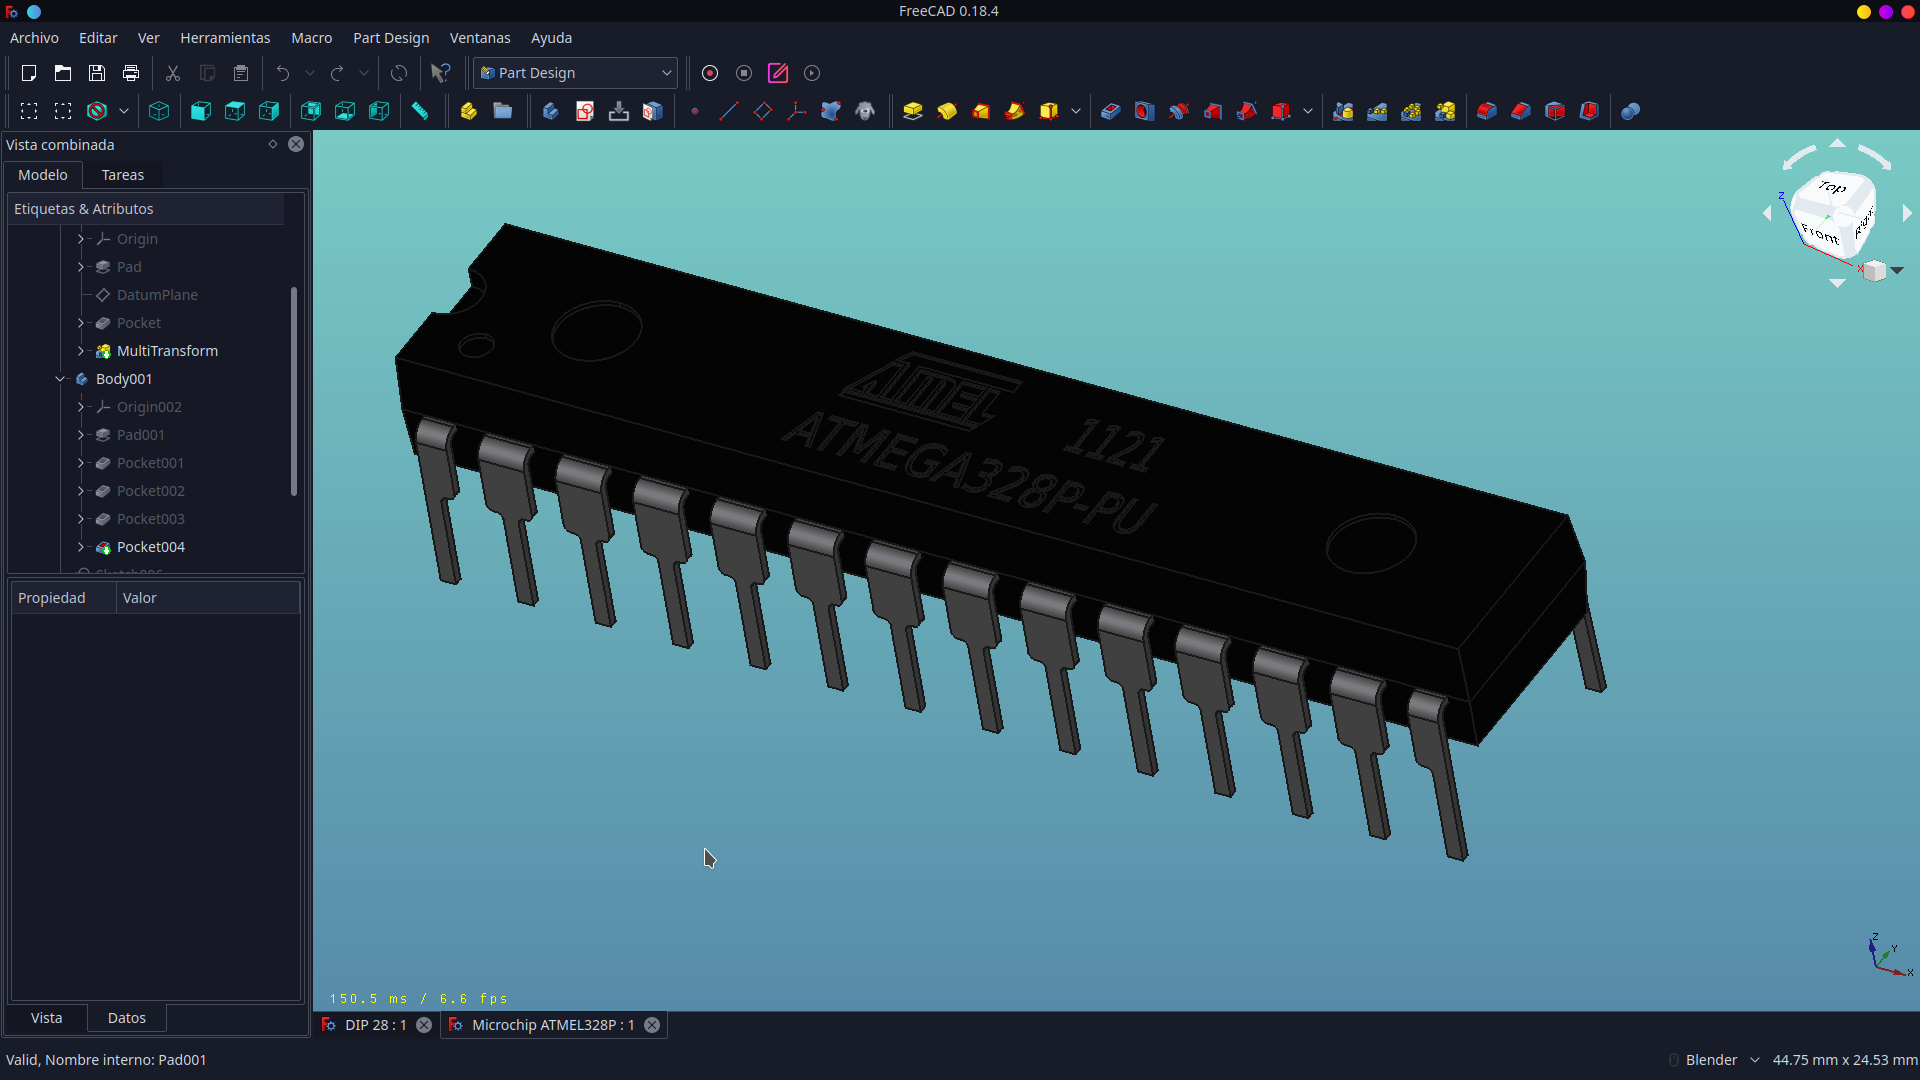
Task: Open the Archivo menu
Action: [x=34, y=38]
